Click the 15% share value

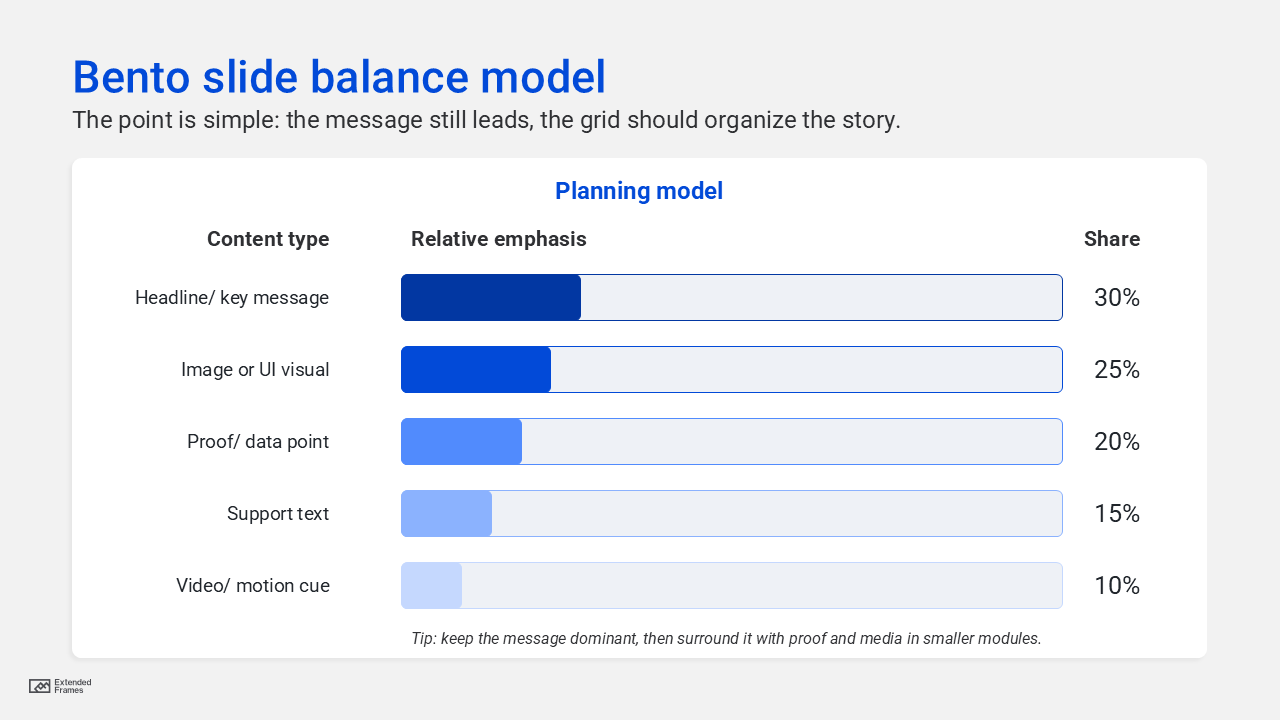point(1117,514)
